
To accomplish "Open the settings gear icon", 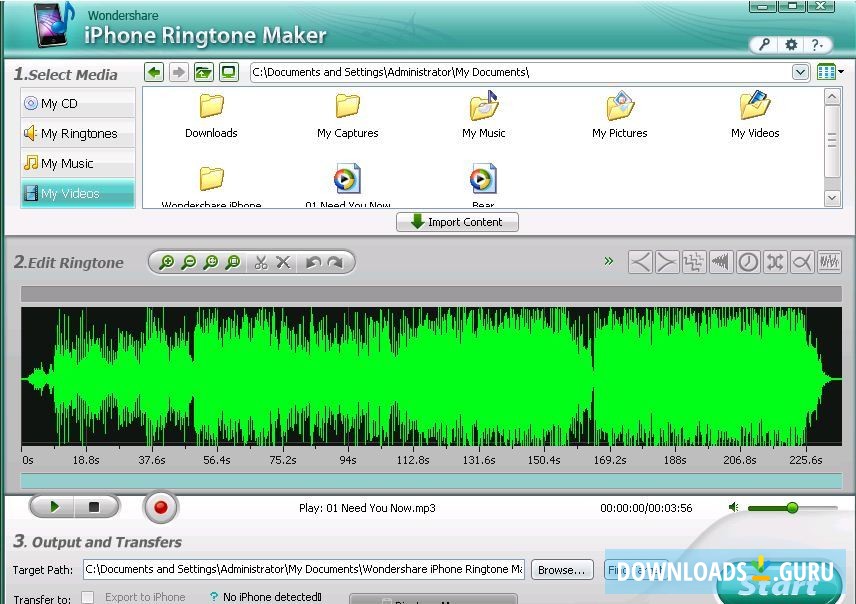I will click(x=791, y=45).
